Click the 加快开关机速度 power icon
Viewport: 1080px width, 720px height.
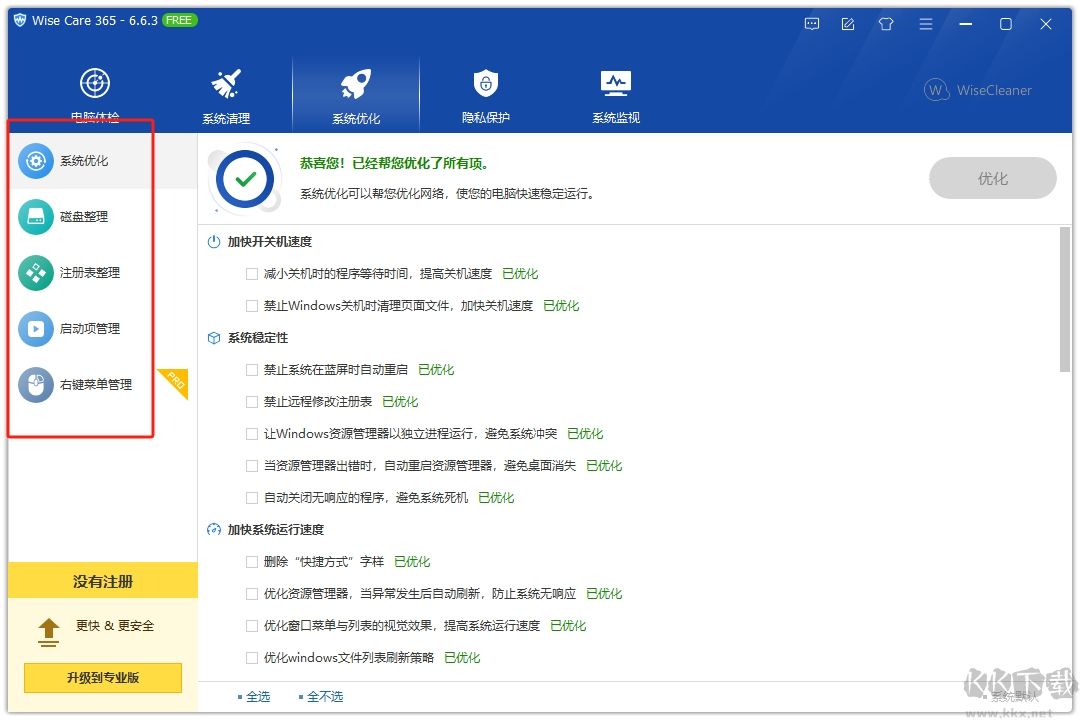(214, 242)
